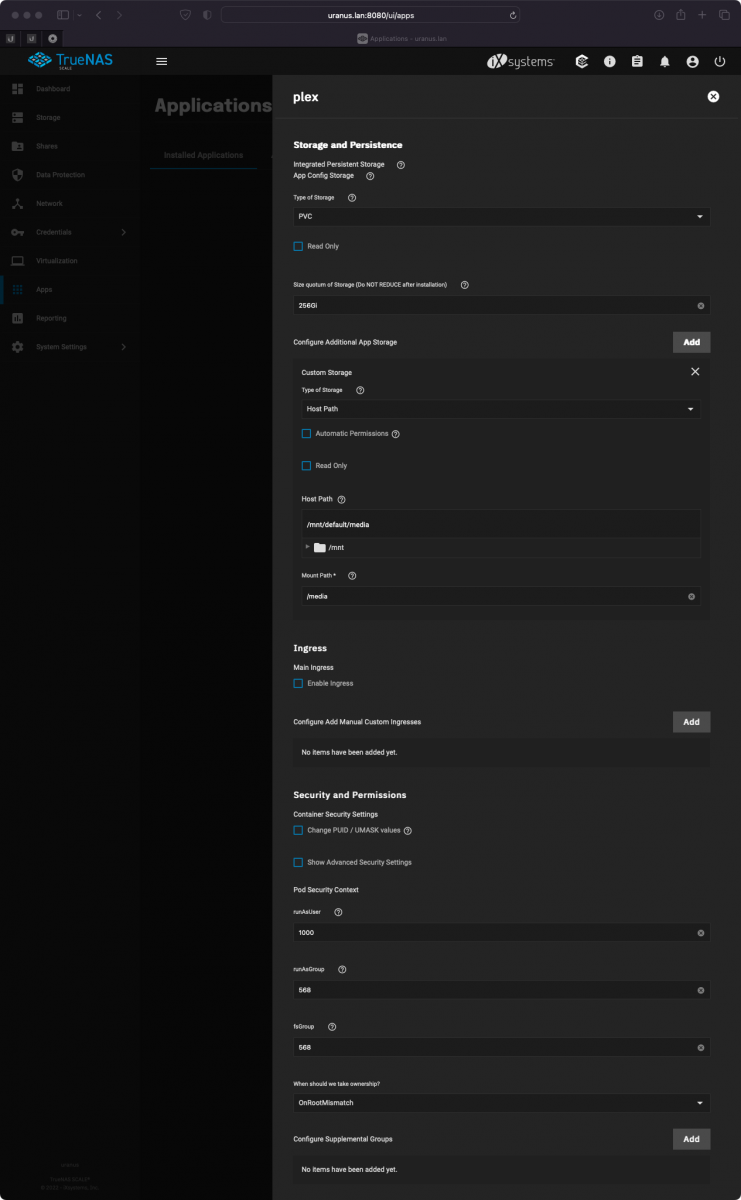Switch to Installed Applications tab
741x1200 pixels.
(203, 155)
